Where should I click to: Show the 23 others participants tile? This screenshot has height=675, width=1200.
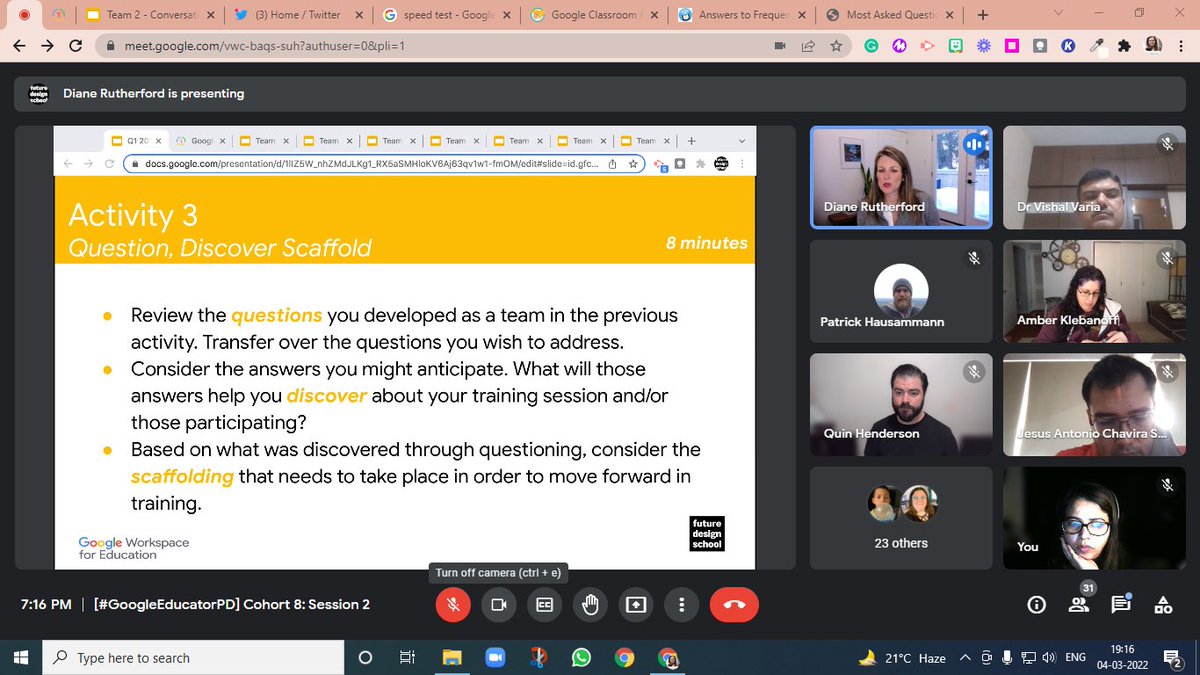click(899, 518)
